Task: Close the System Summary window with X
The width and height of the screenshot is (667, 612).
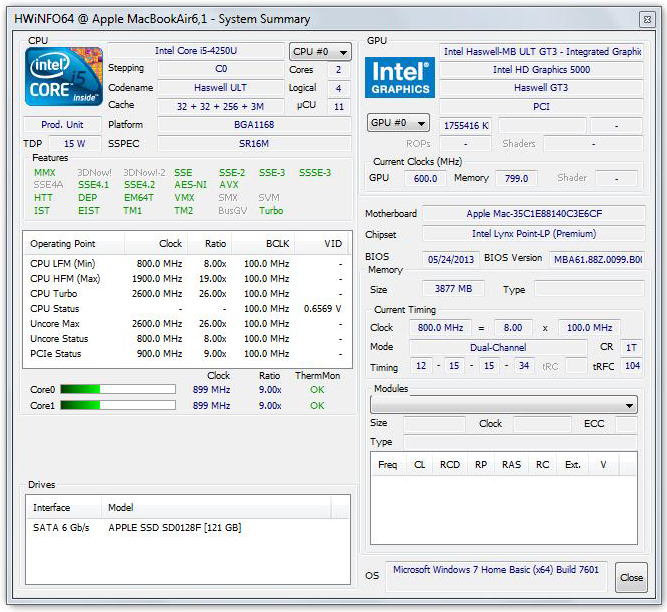Action: point(647,20)
